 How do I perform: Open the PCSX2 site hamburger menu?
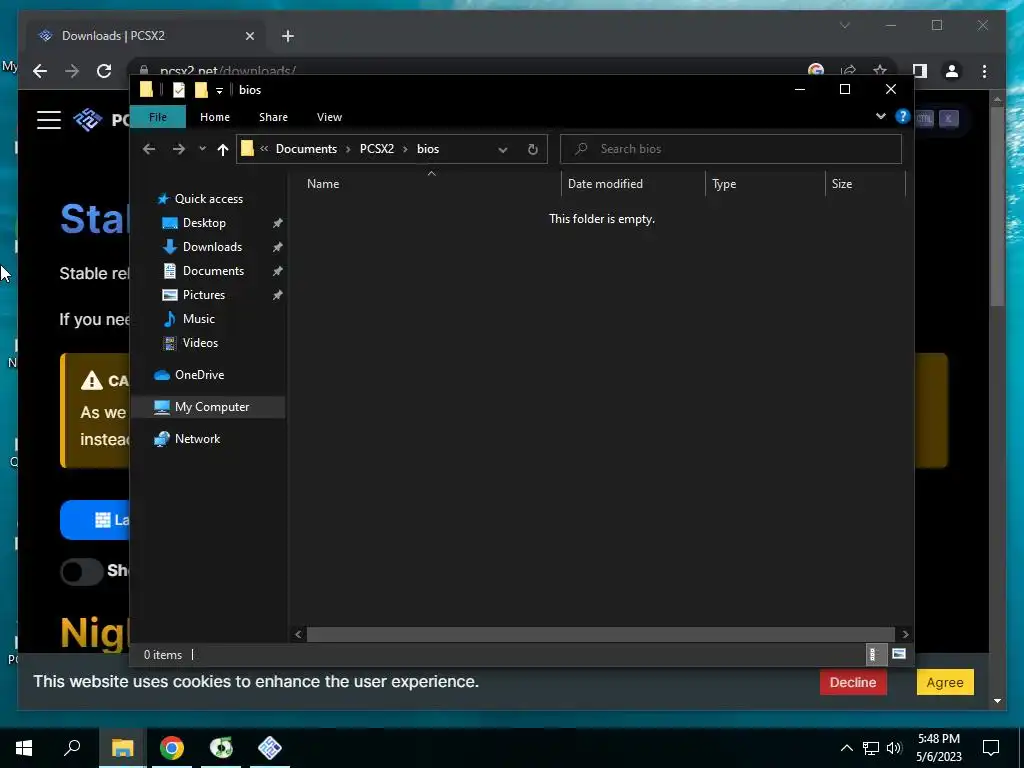point(49,120)
